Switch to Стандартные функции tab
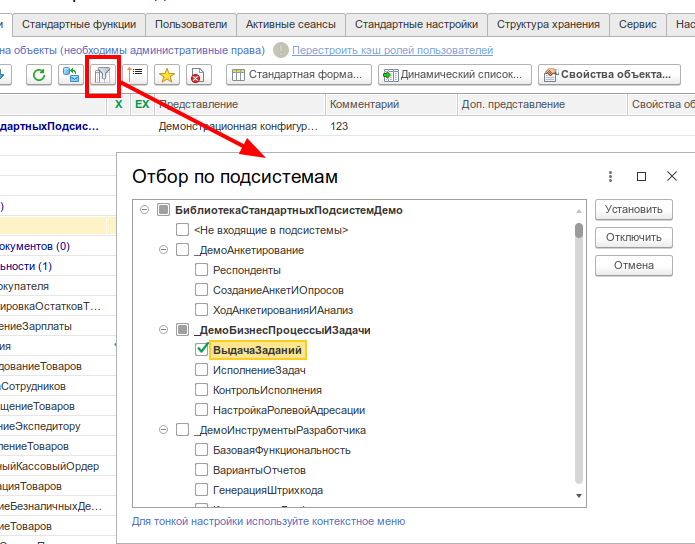This screenshot has height=544, width=695. pos(79,24)
